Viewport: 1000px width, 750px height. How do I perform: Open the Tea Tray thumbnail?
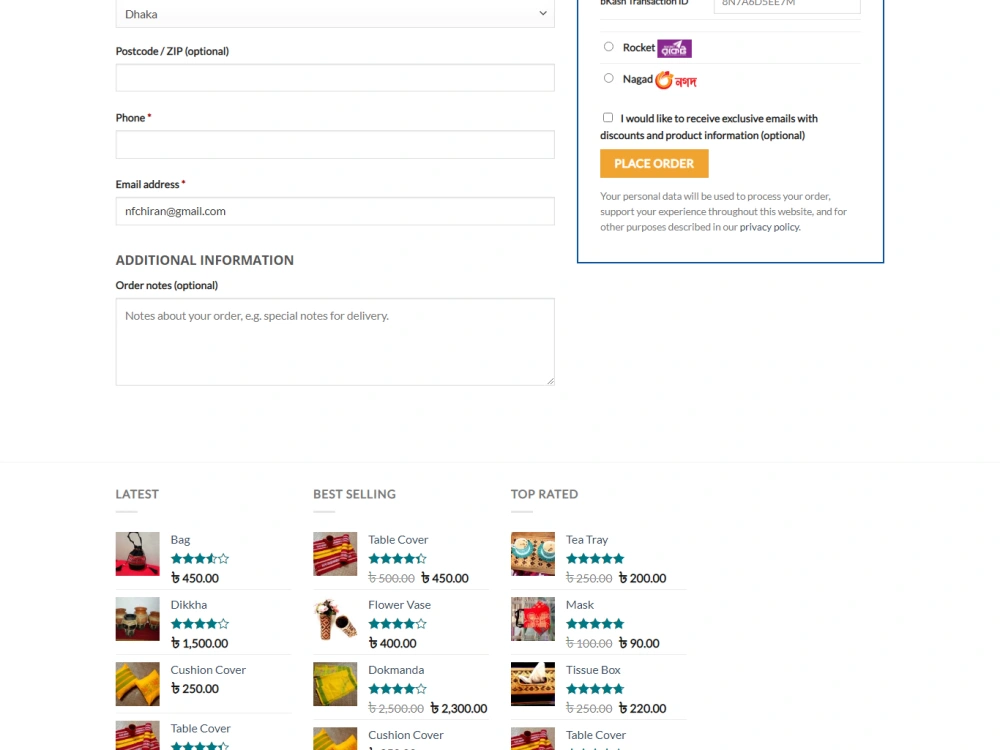pyautogui.click(x=533, y=554)
